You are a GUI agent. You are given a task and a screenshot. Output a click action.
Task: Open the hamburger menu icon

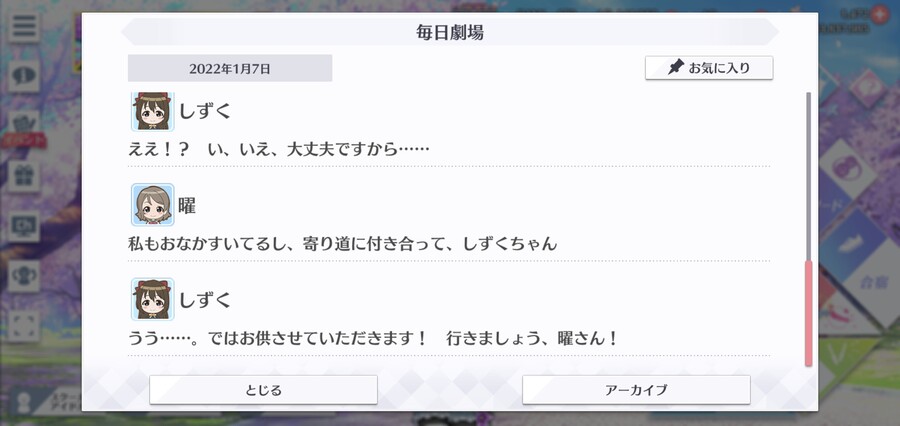click(24, 26)
